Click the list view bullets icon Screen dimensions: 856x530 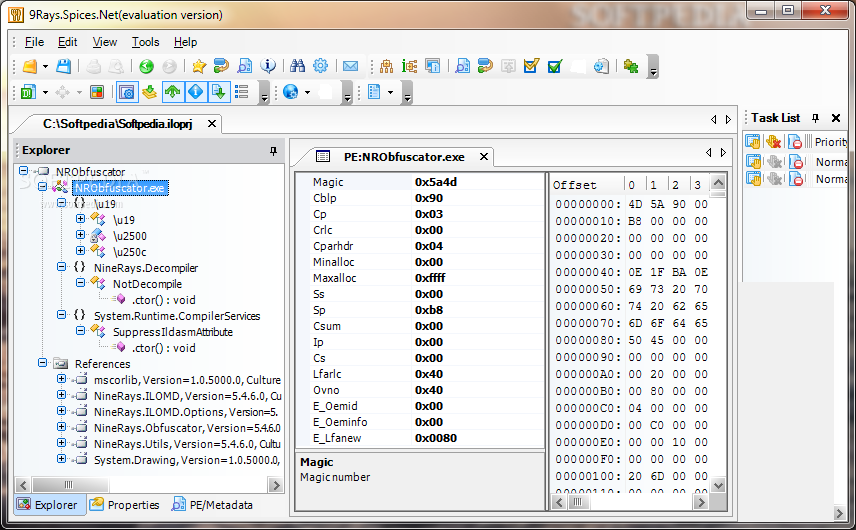point(241,92)
